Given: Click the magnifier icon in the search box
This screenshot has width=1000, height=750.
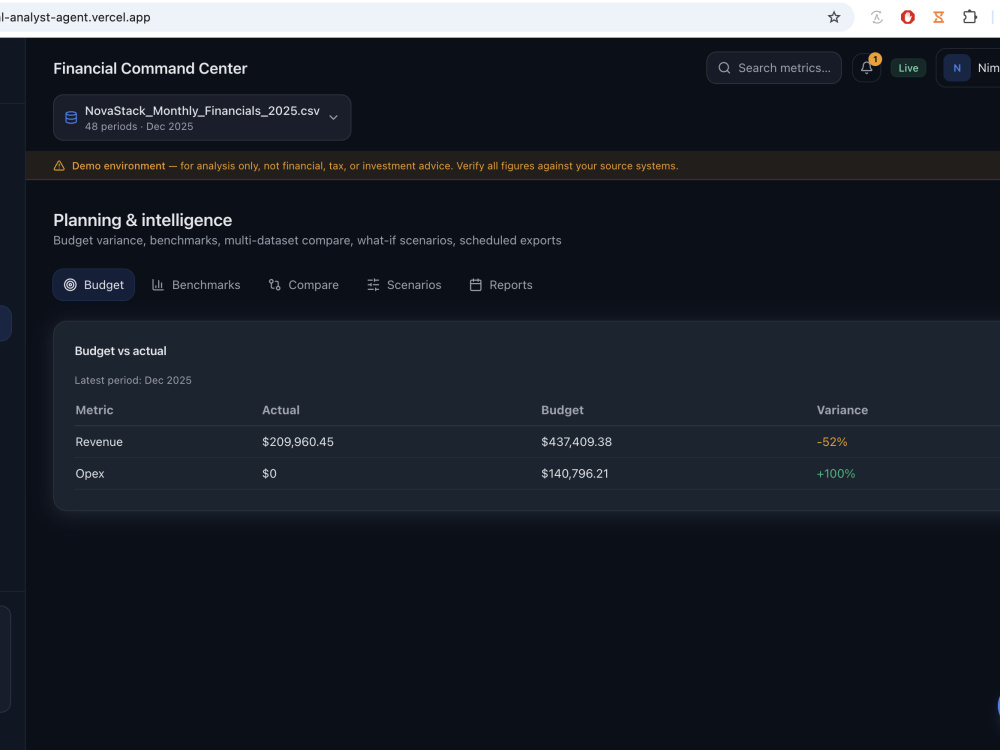Looking at the screenshot, I should coord(724,68).
